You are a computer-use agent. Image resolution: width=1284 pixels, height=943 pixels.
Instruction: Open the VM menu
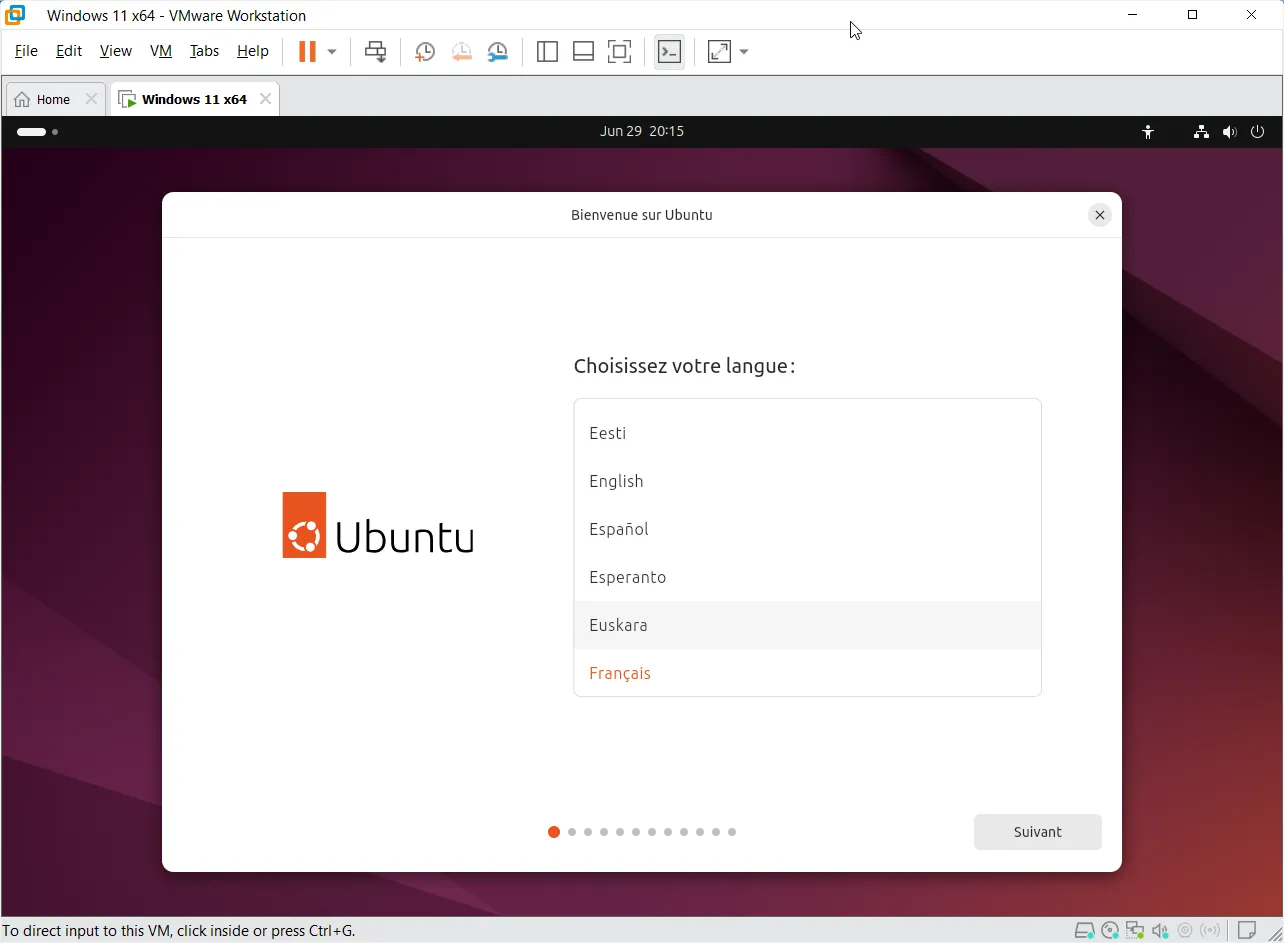pyautogui.click(x=161, y=51)
